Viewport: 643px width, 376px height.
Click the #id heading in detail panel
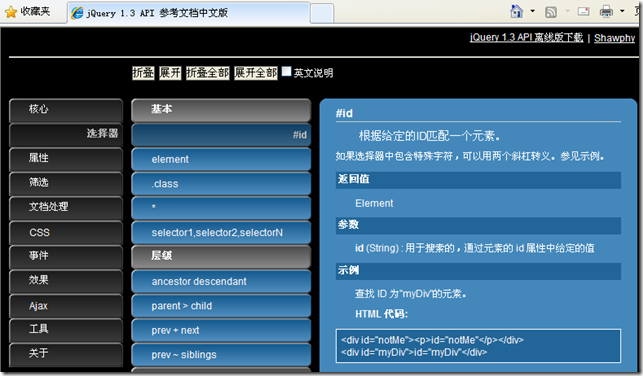click(344, 113)
